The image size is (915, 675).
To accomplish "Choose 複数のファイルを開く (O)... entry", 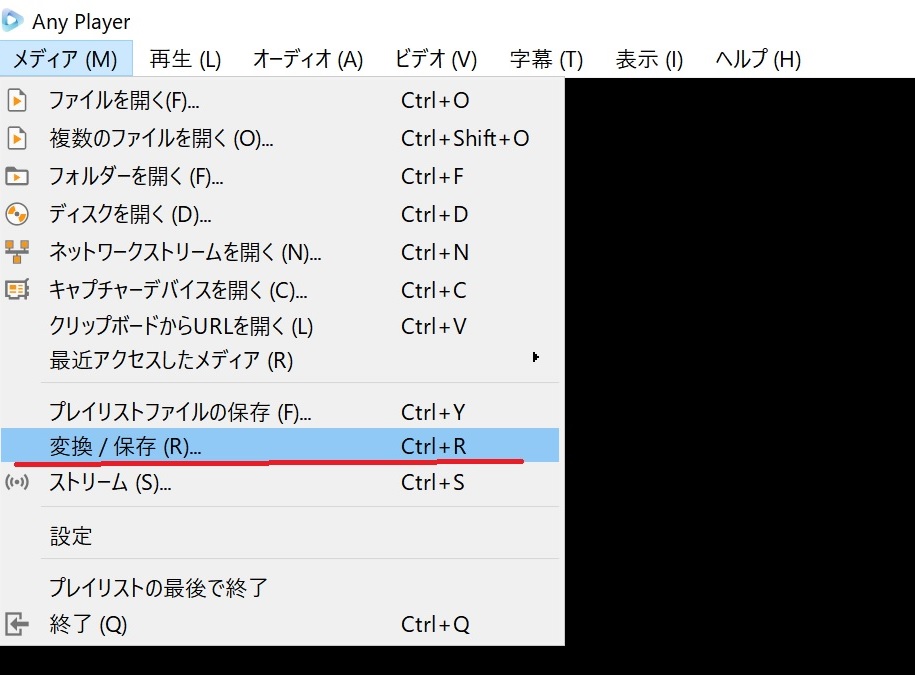I will point(280,138).
